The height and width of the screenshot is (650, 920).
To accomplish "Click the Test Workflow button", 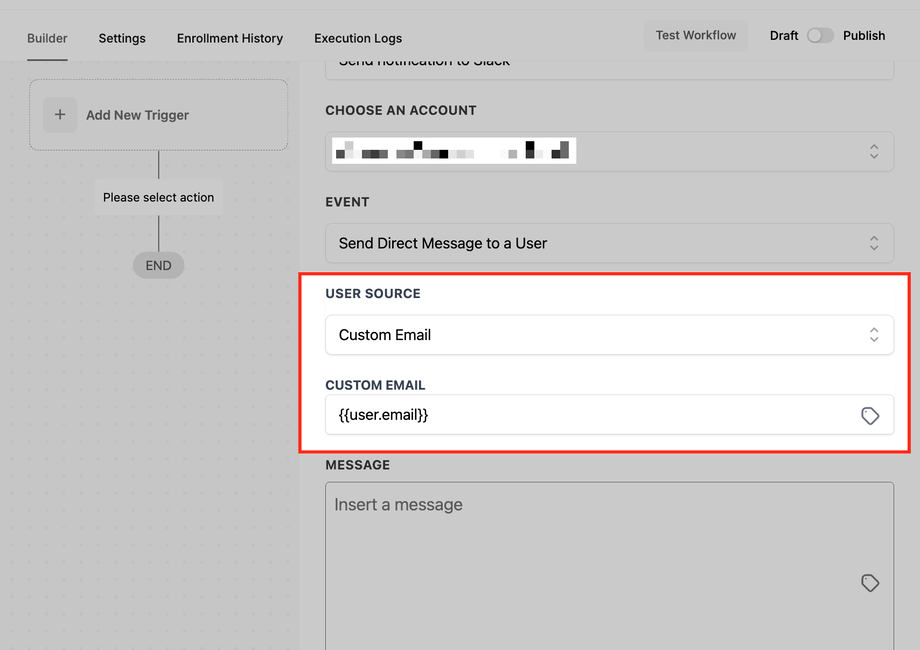I will (696, 35).
